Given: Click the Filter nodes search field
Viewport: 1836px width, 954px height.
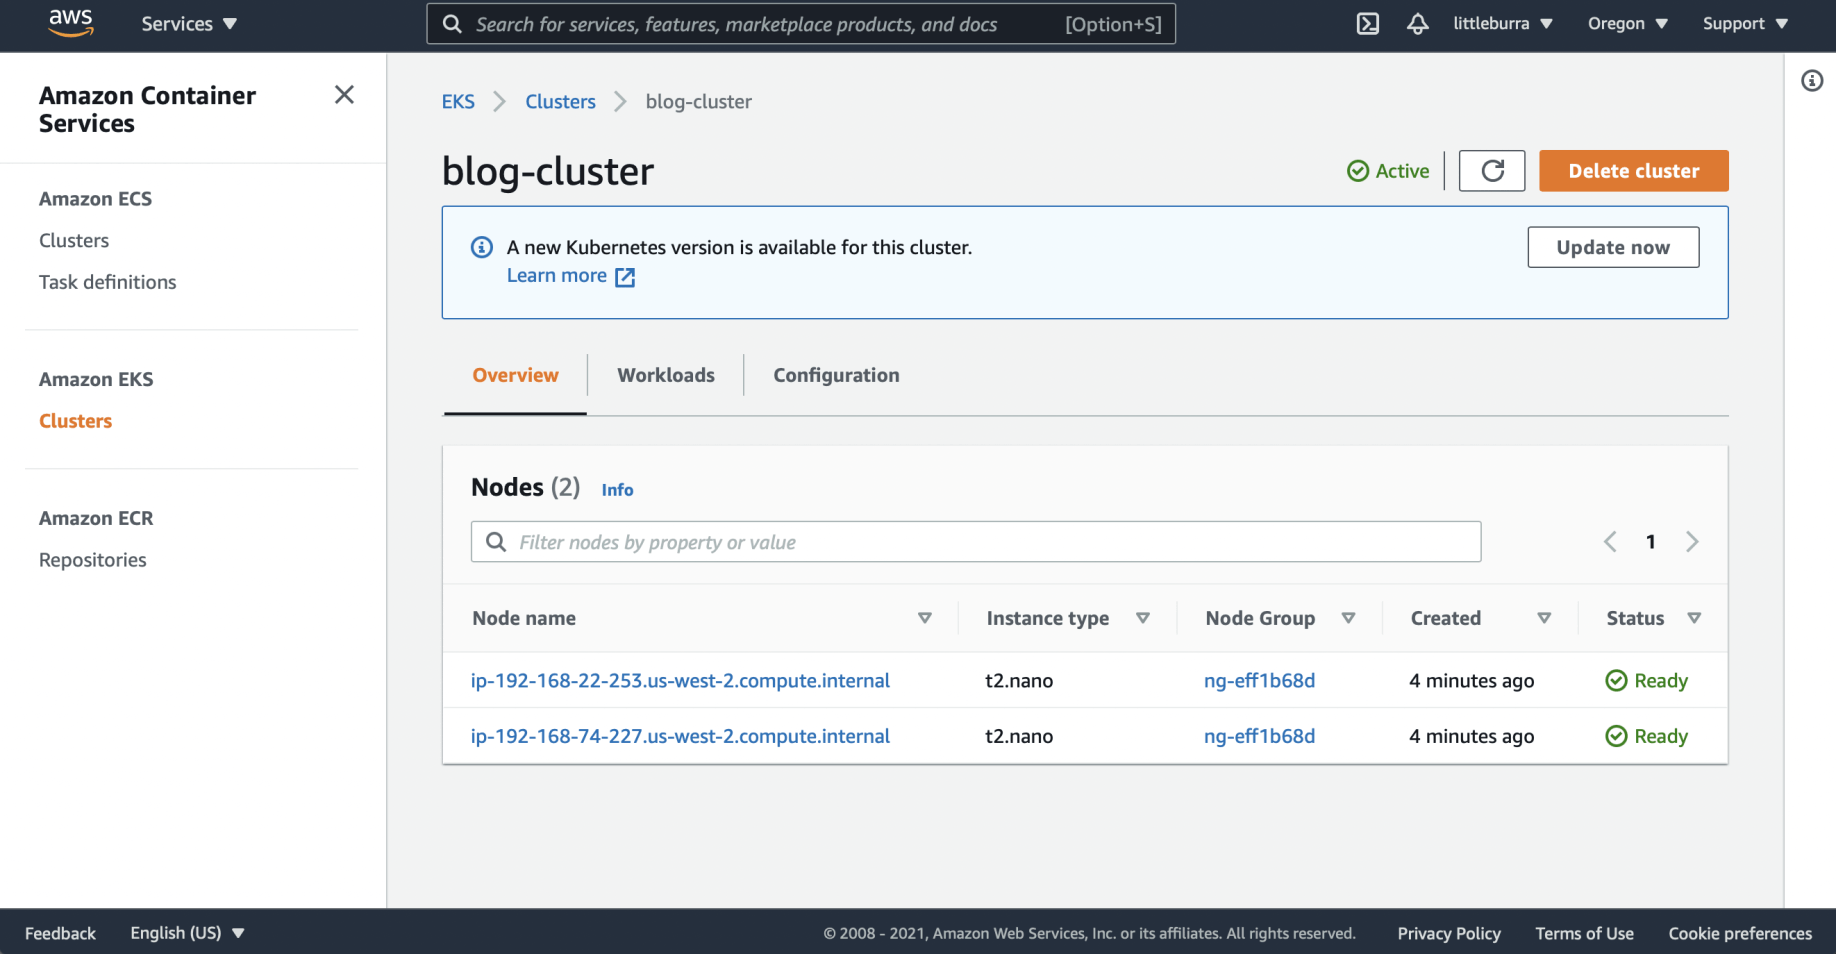Looking at the screenshot, I should click(975, 542).
